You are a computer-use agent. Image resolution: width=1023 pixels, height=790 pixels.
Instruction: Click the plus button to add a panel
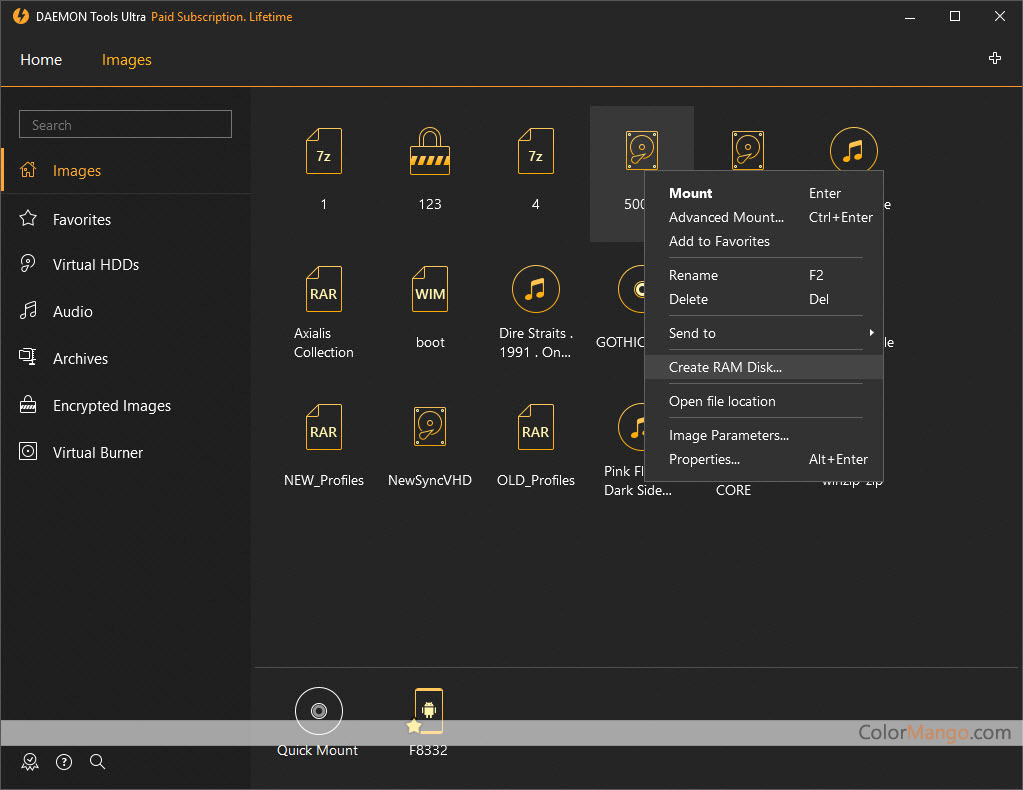995,58
